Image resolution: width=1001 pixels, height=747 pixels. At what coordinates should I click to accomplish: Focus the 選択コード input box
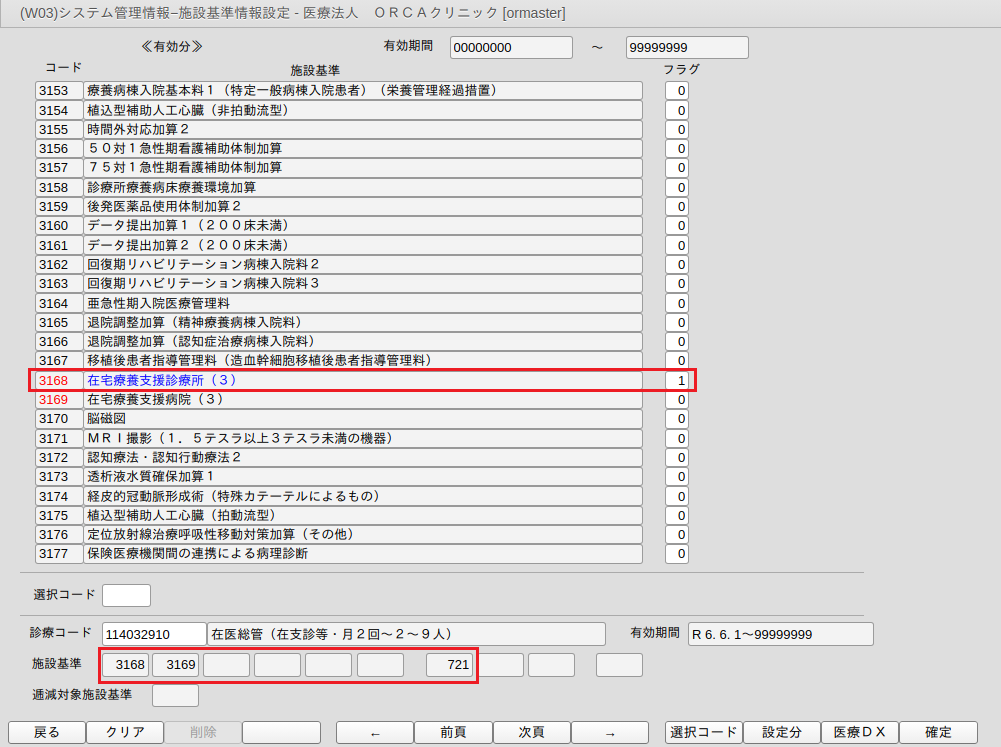click(126, 595)
